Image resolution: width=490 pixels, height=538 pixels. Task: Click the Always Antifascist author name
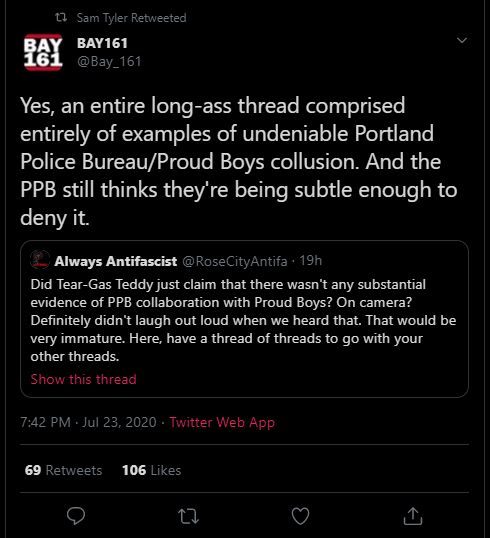[x=116, y=261]
